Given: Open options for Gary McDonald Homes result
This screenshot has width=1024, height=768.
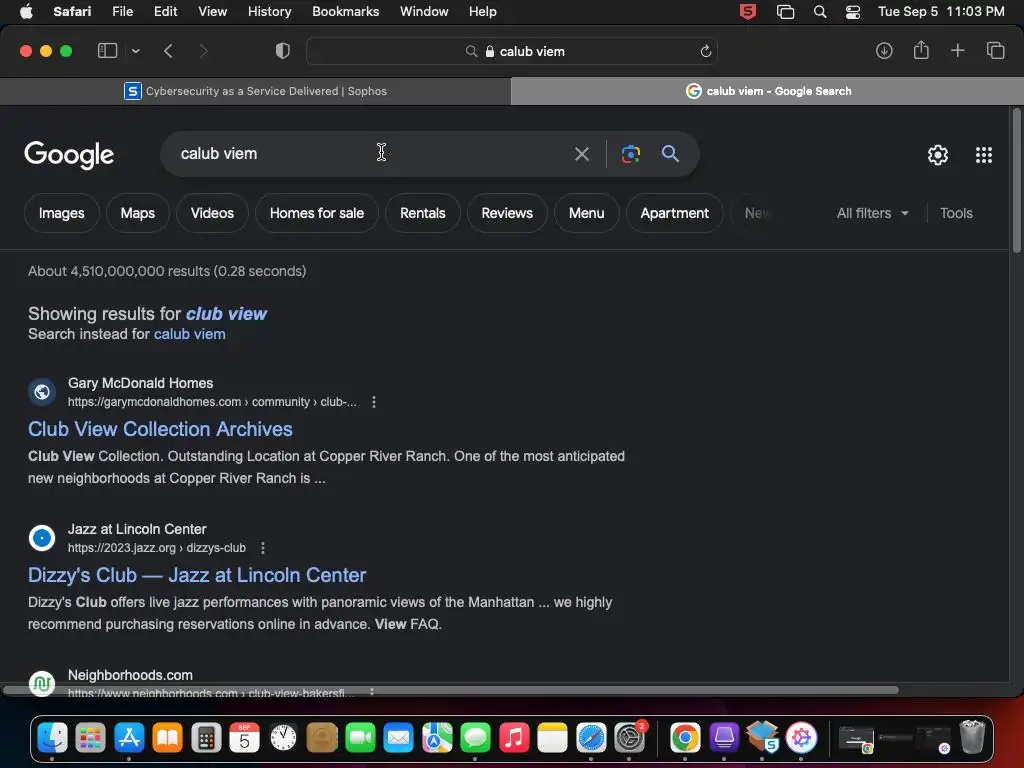Looking at the screenshot, I should pyautogui.click(x=374, y=402).
